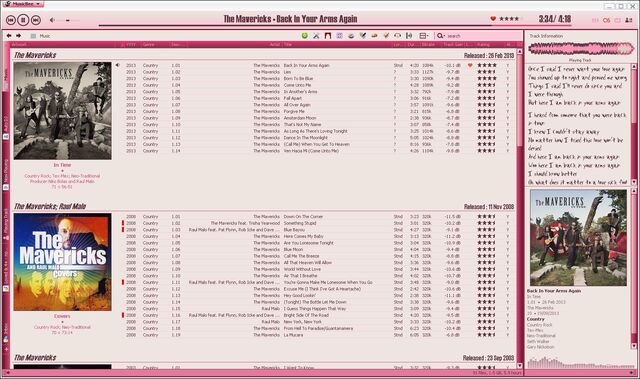Click the waveform in Track Information panel

click(580, 49)
